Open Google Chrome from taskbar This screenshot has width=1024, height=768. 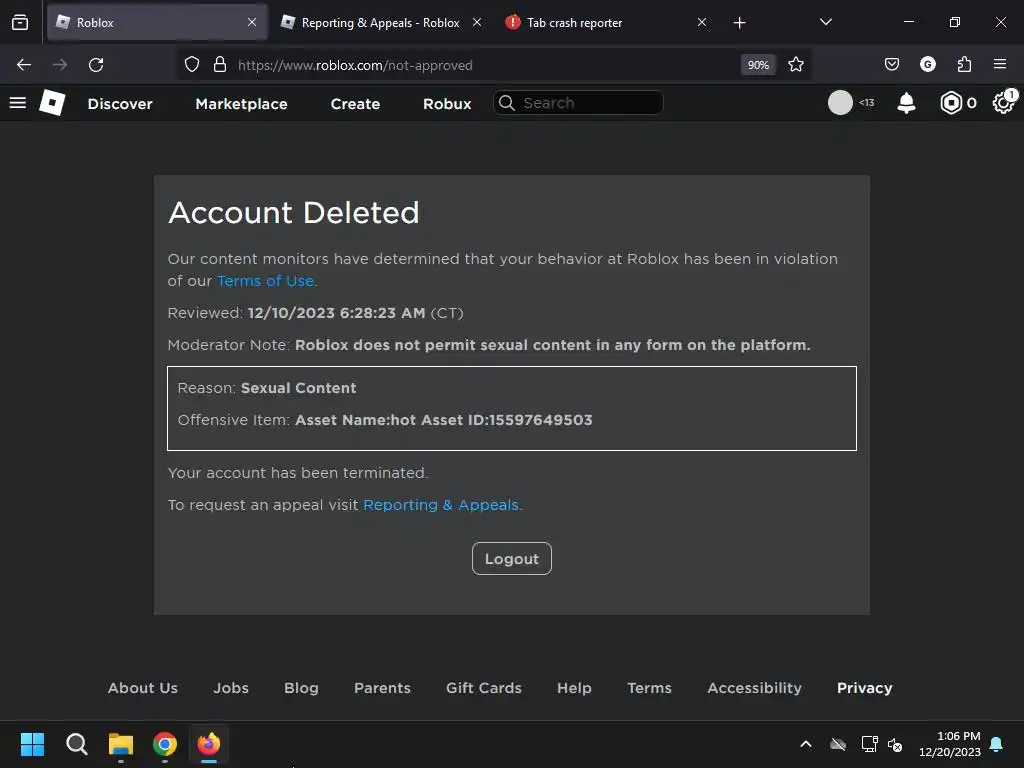click(165, 744)
